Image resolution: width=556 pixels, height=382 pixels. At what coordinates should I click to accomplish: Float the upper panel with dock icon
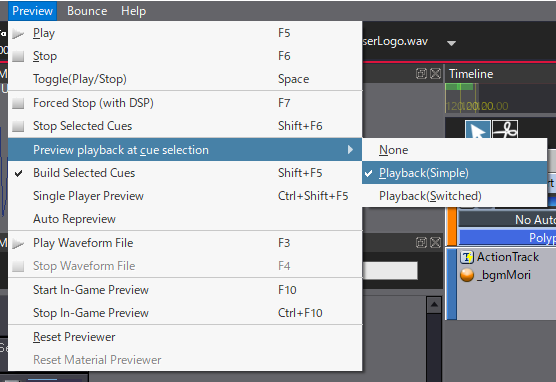[421, 73]
